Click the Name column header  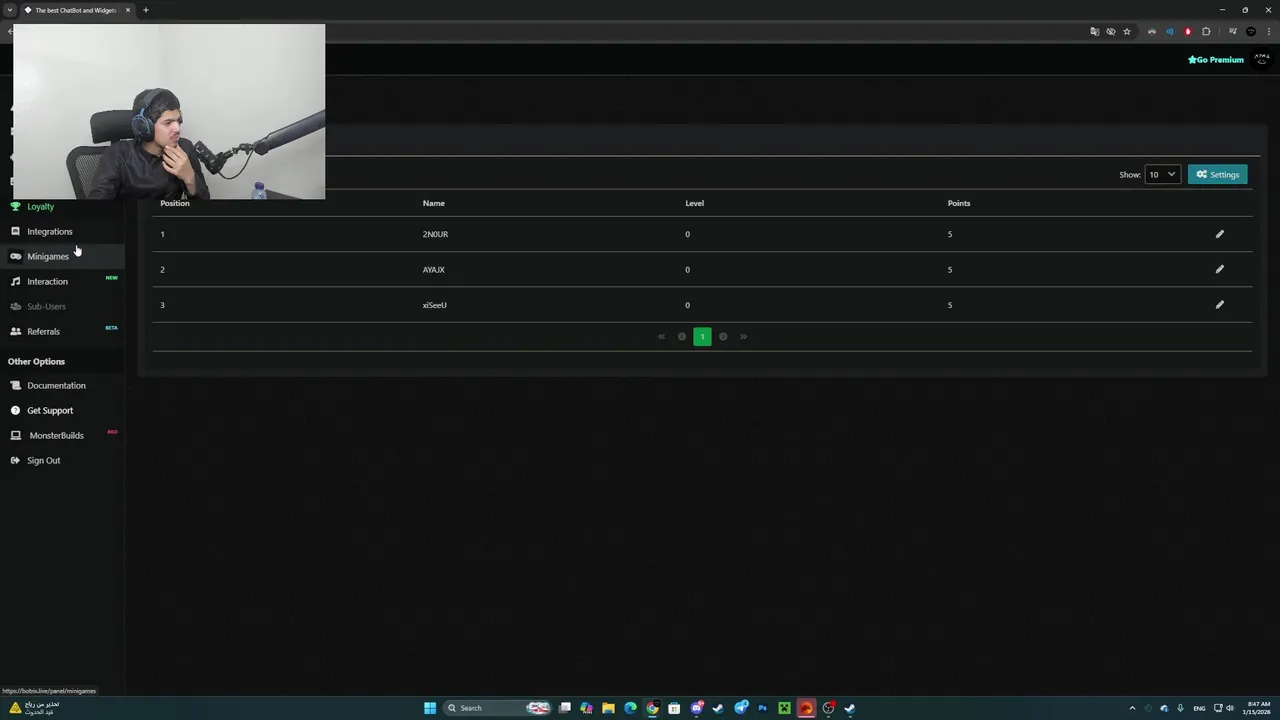pos(433,203)
